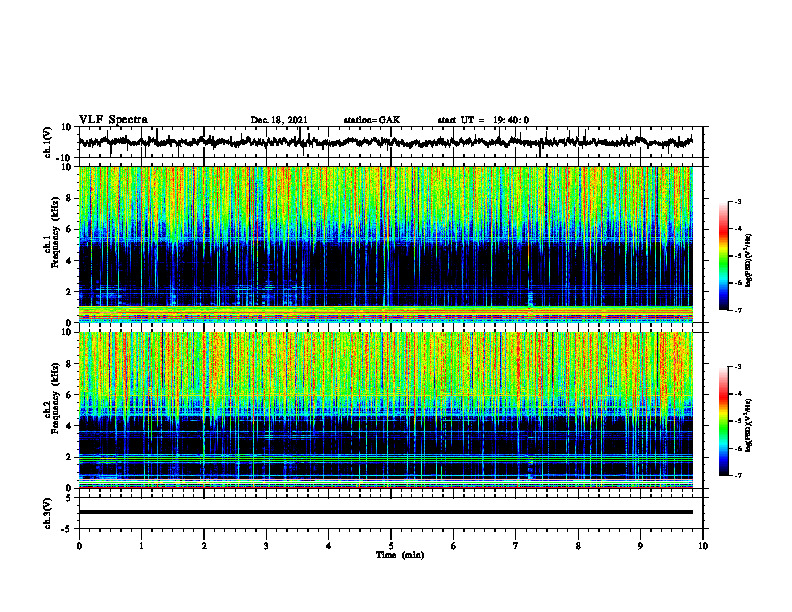This screenshot has width=792, height=612.
Task: Click time axis tick label "1"
Action: pyautogui.click(x=141, y=546)
